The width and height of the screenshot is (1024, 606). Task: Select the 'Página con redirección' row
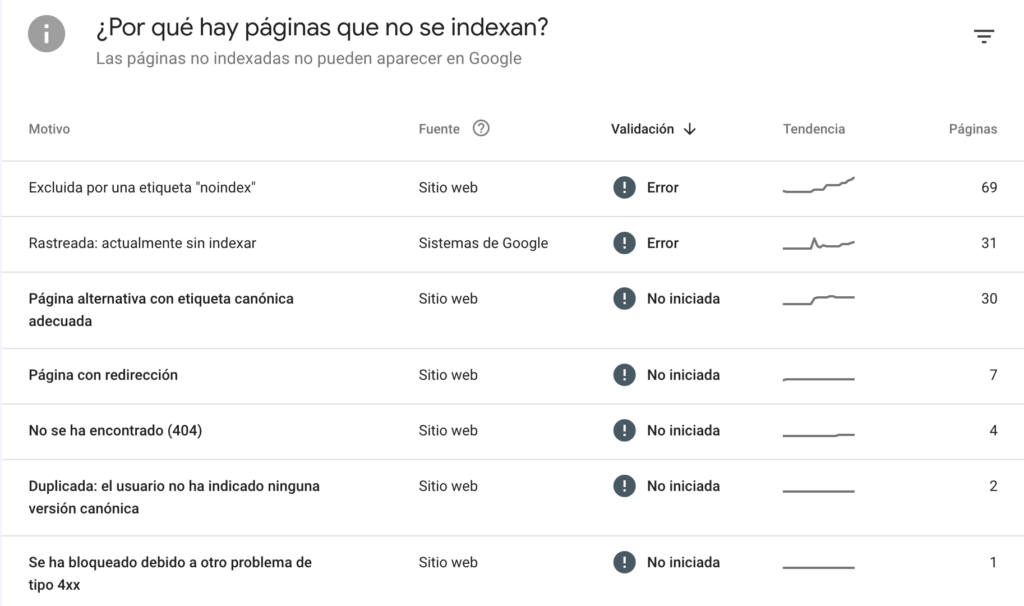click(102, 375)
